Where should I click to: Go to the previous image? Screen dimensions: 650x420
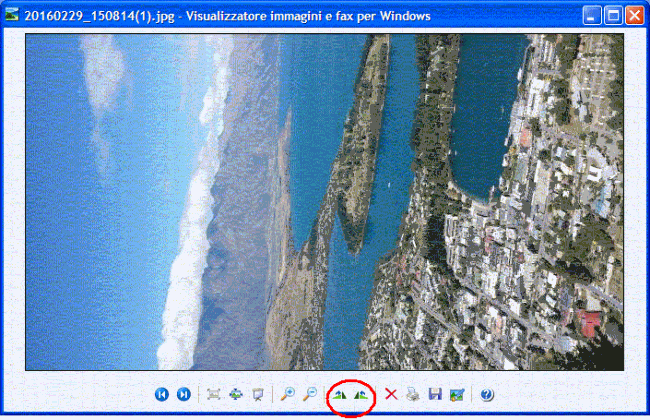[x=162, y=395]
